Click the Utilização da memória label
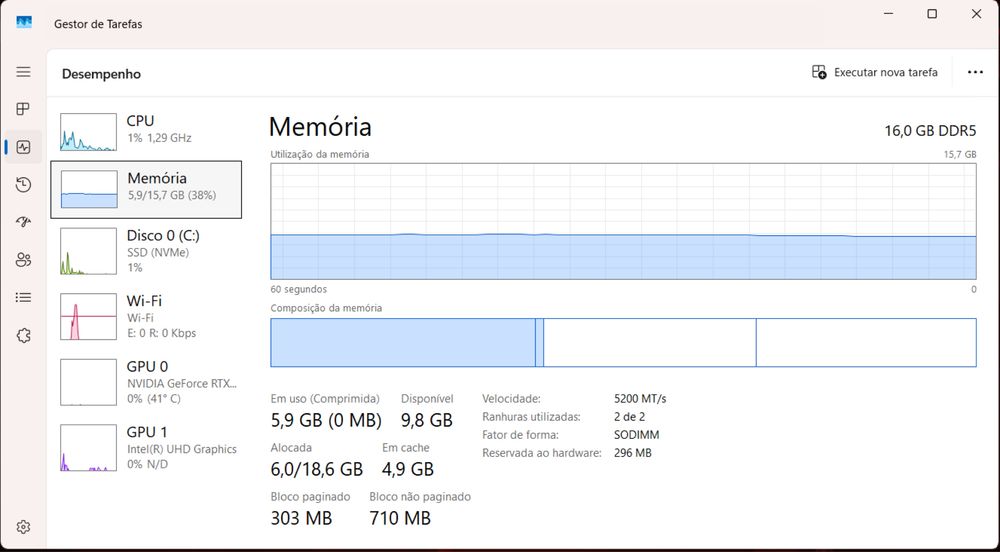1000x552 pixels. tap(320, 154)
